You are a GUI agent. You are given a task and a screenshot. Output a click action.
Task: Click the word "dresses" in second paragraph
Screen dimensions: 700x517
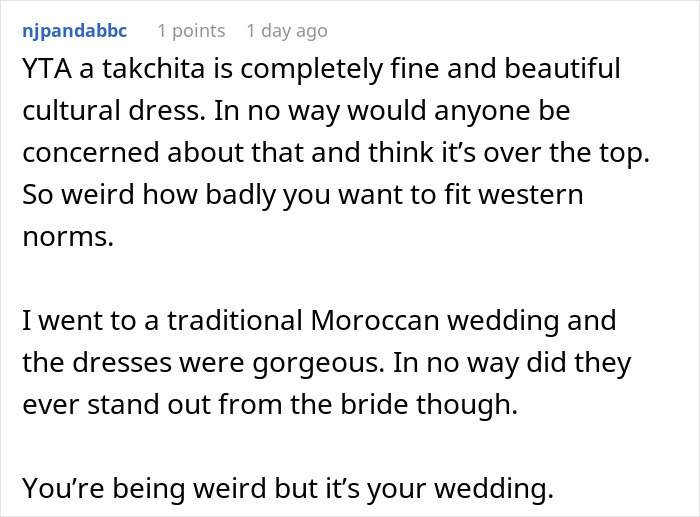[x=119, y=361]
